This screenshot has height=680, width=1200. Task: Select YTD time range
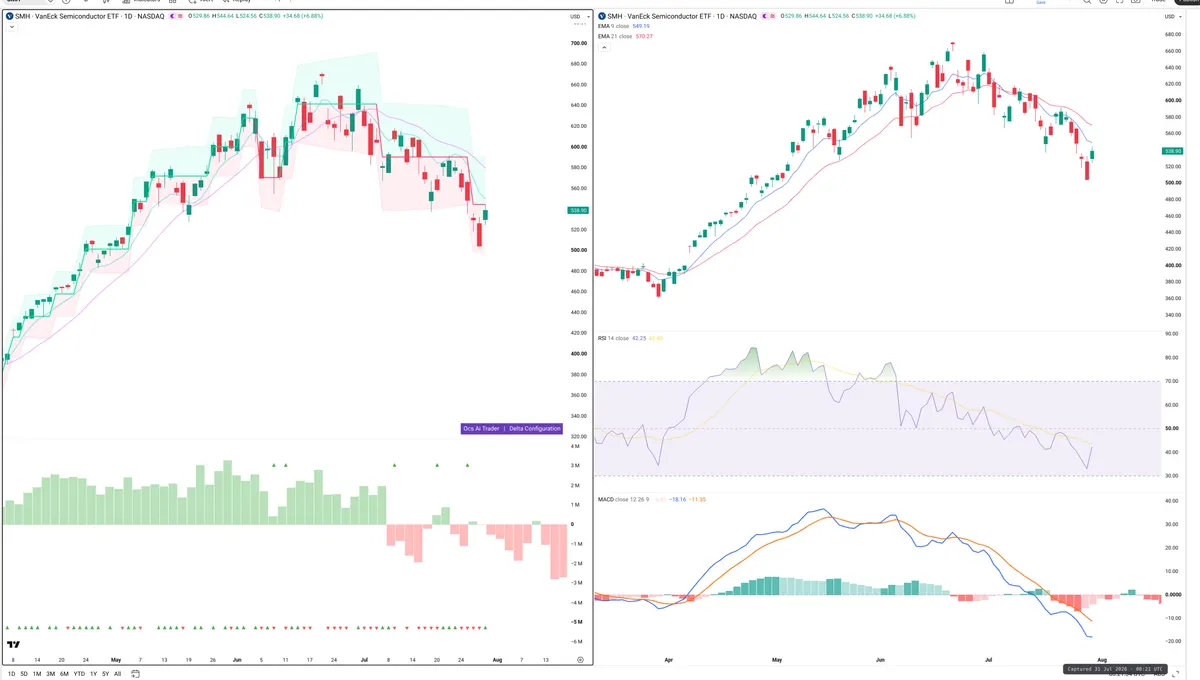79,674
